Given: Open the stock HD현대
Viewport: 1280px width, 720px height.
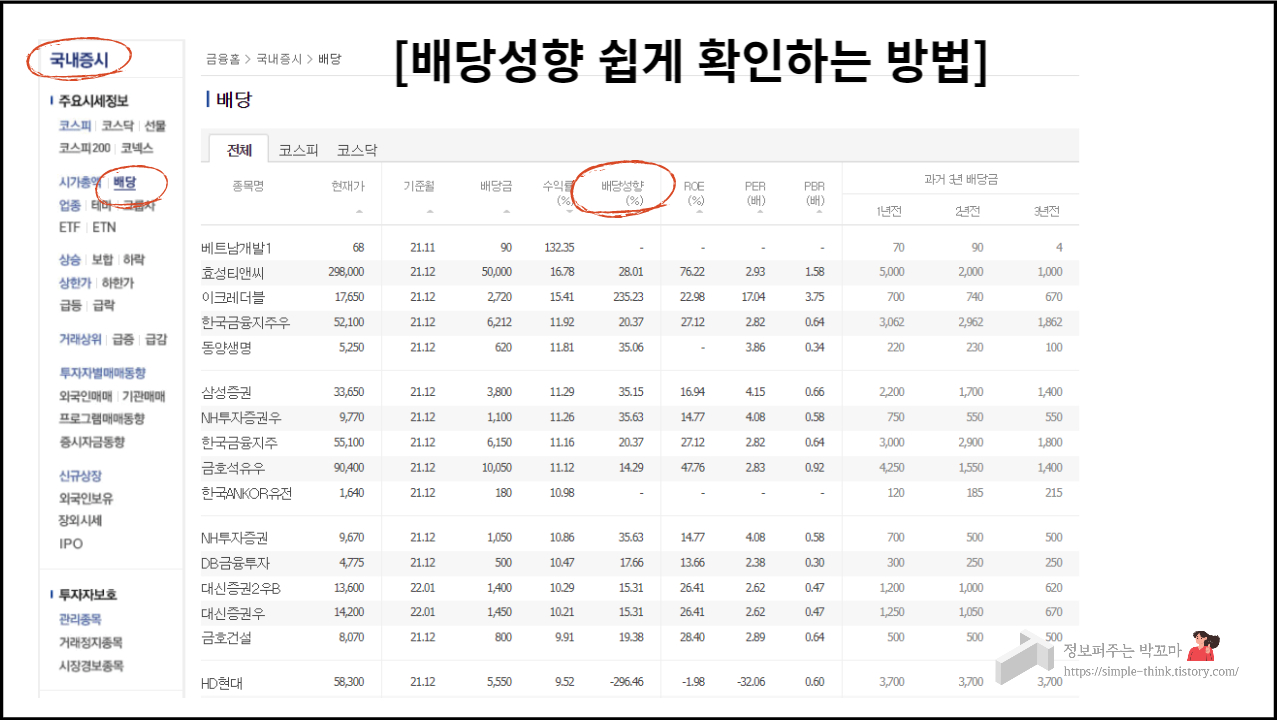Looking at the screenshot, I should coord(222,684).
